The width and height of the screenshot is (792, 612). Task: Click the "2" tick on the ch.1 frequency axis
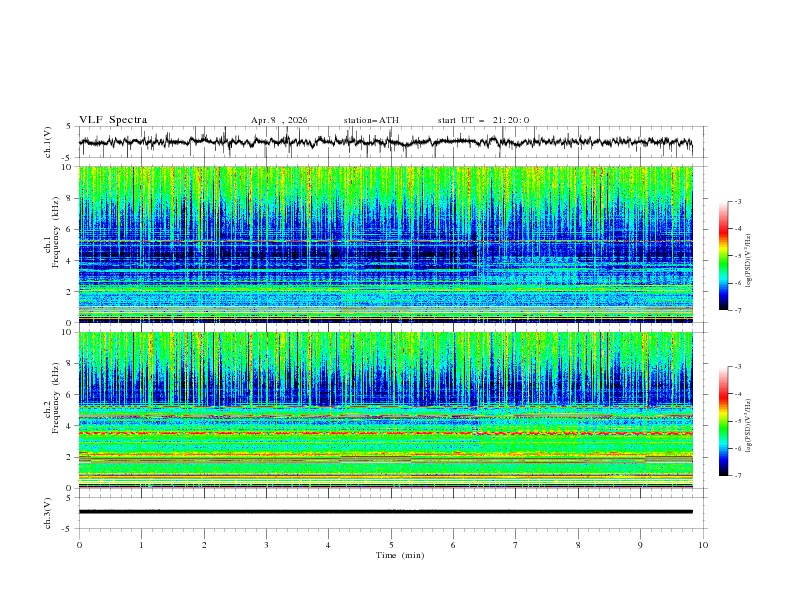(70, 291)
